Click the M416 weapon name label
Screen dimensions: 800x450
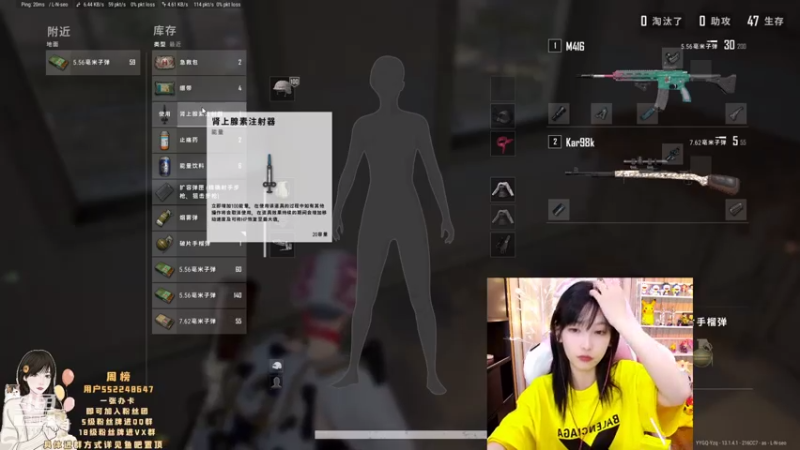575,46
